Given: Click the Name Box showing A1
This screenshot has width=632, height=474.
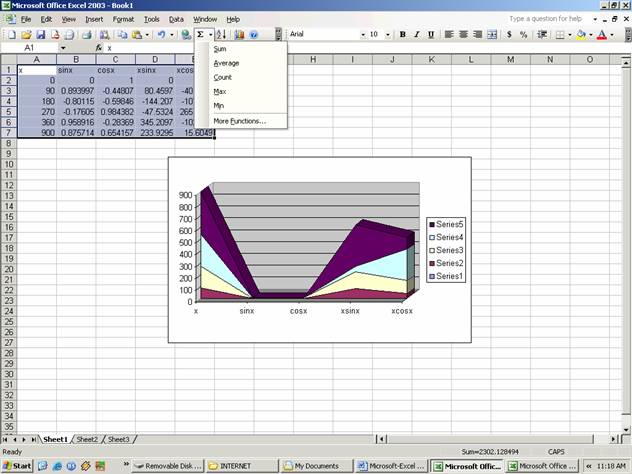Looking at the screenshot, I should (30, 48).
